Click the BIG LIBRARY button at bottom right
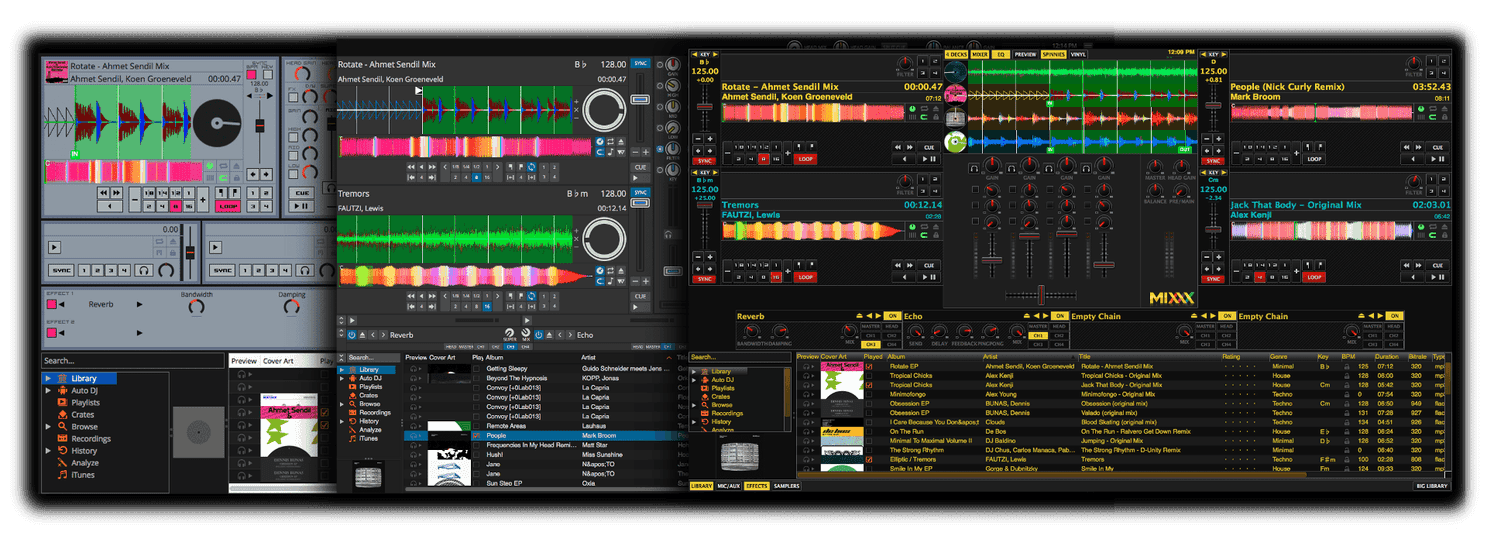The image size is (1487, 536). (x=1430, y=486)
